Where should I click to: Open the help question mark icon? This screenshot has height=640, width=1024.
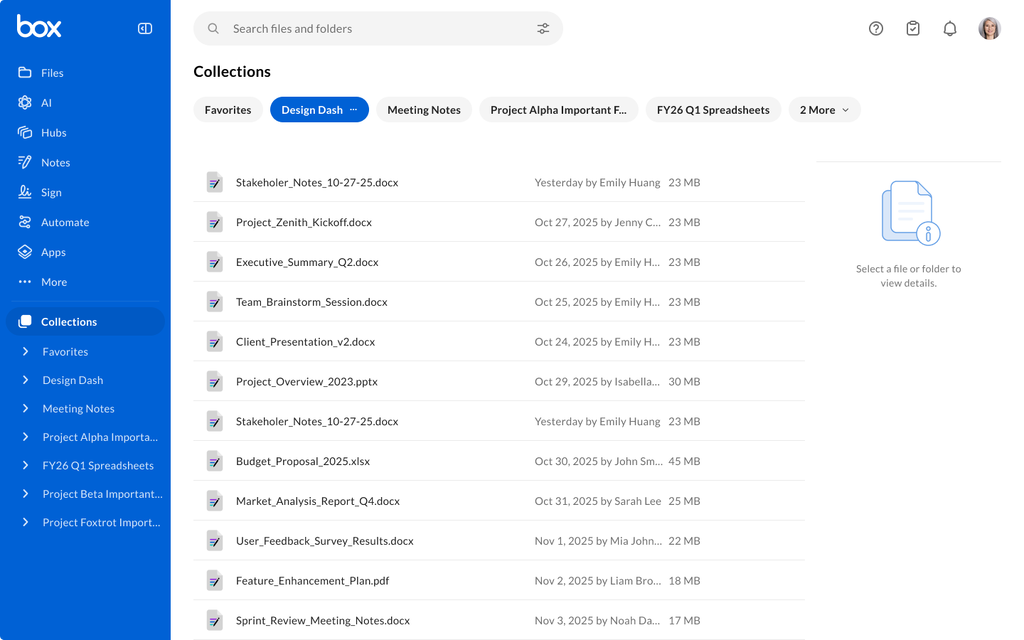click(x=876, y=29)
